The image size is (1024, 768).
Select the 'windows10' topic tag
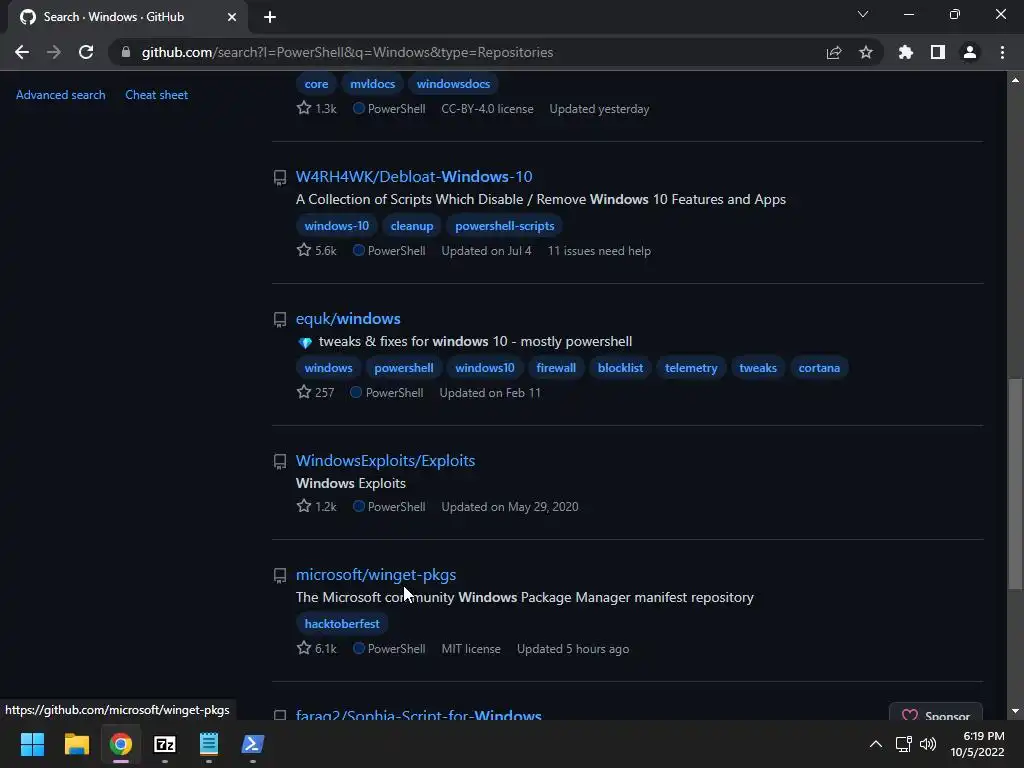pyautogui.click(x=485, y=368)
